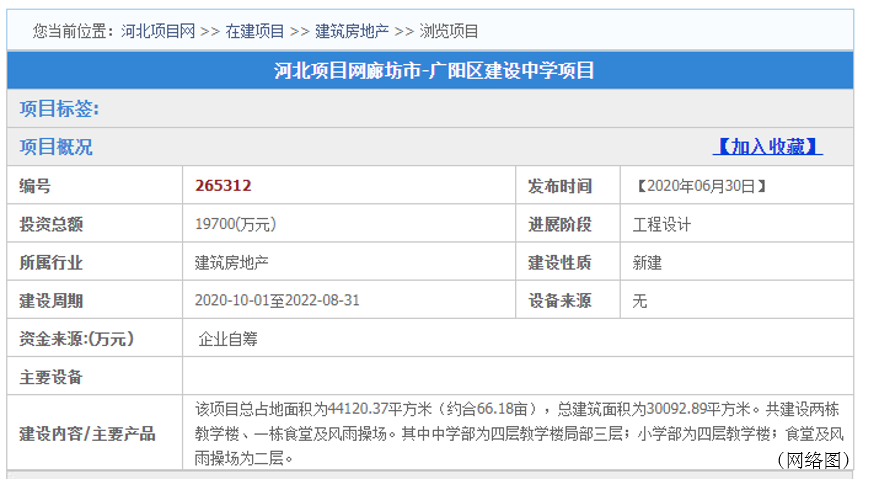Click the empty 主要设备 value cell
The image size is (877, 483).
point(517,377)
